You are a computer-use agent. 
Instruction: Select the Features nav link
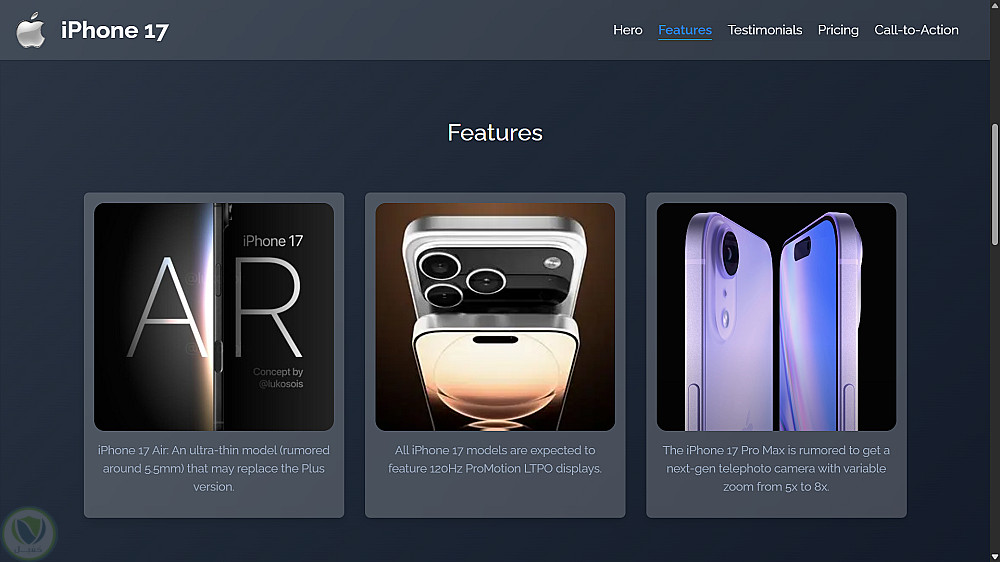point(685,30)
